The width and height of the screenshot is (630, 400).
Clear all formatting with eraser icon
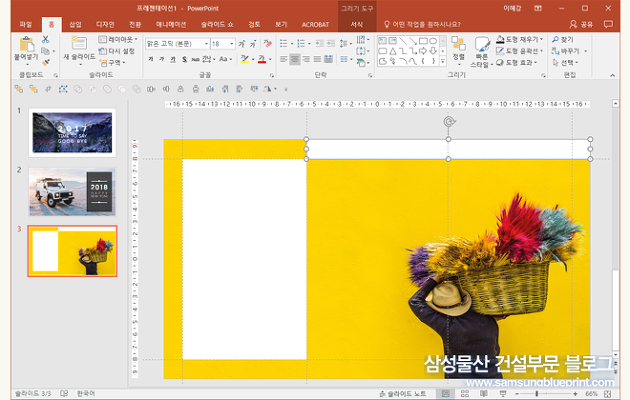point(268,43)
